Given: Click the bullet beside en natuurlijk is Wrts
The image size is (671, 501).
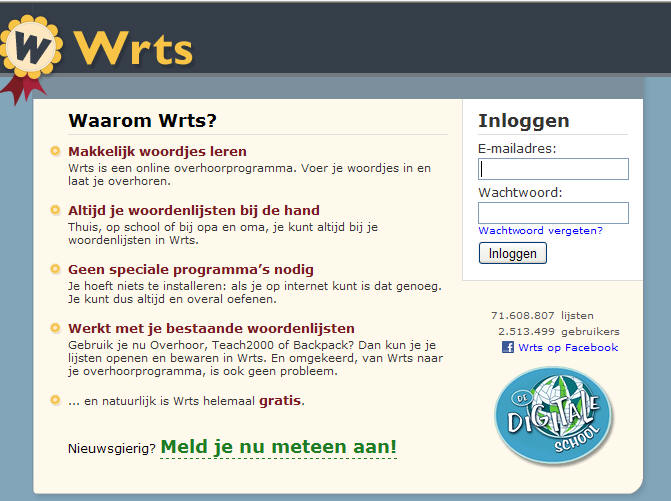Looking at the screenshot, I should tap(55, 400).
